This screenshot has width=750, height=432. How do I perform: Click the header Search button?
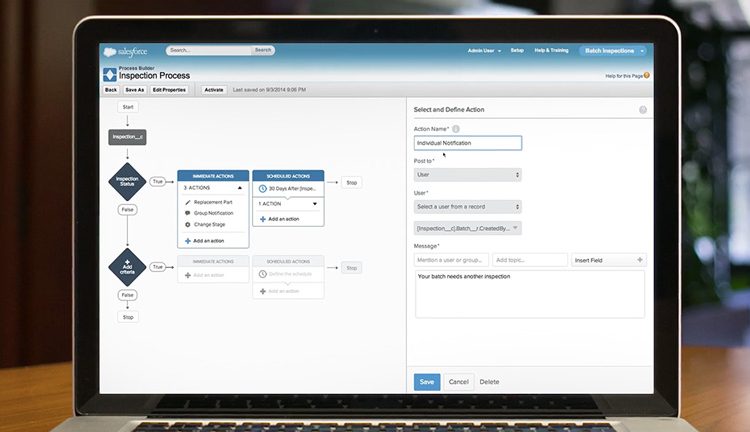pos(263,50)
